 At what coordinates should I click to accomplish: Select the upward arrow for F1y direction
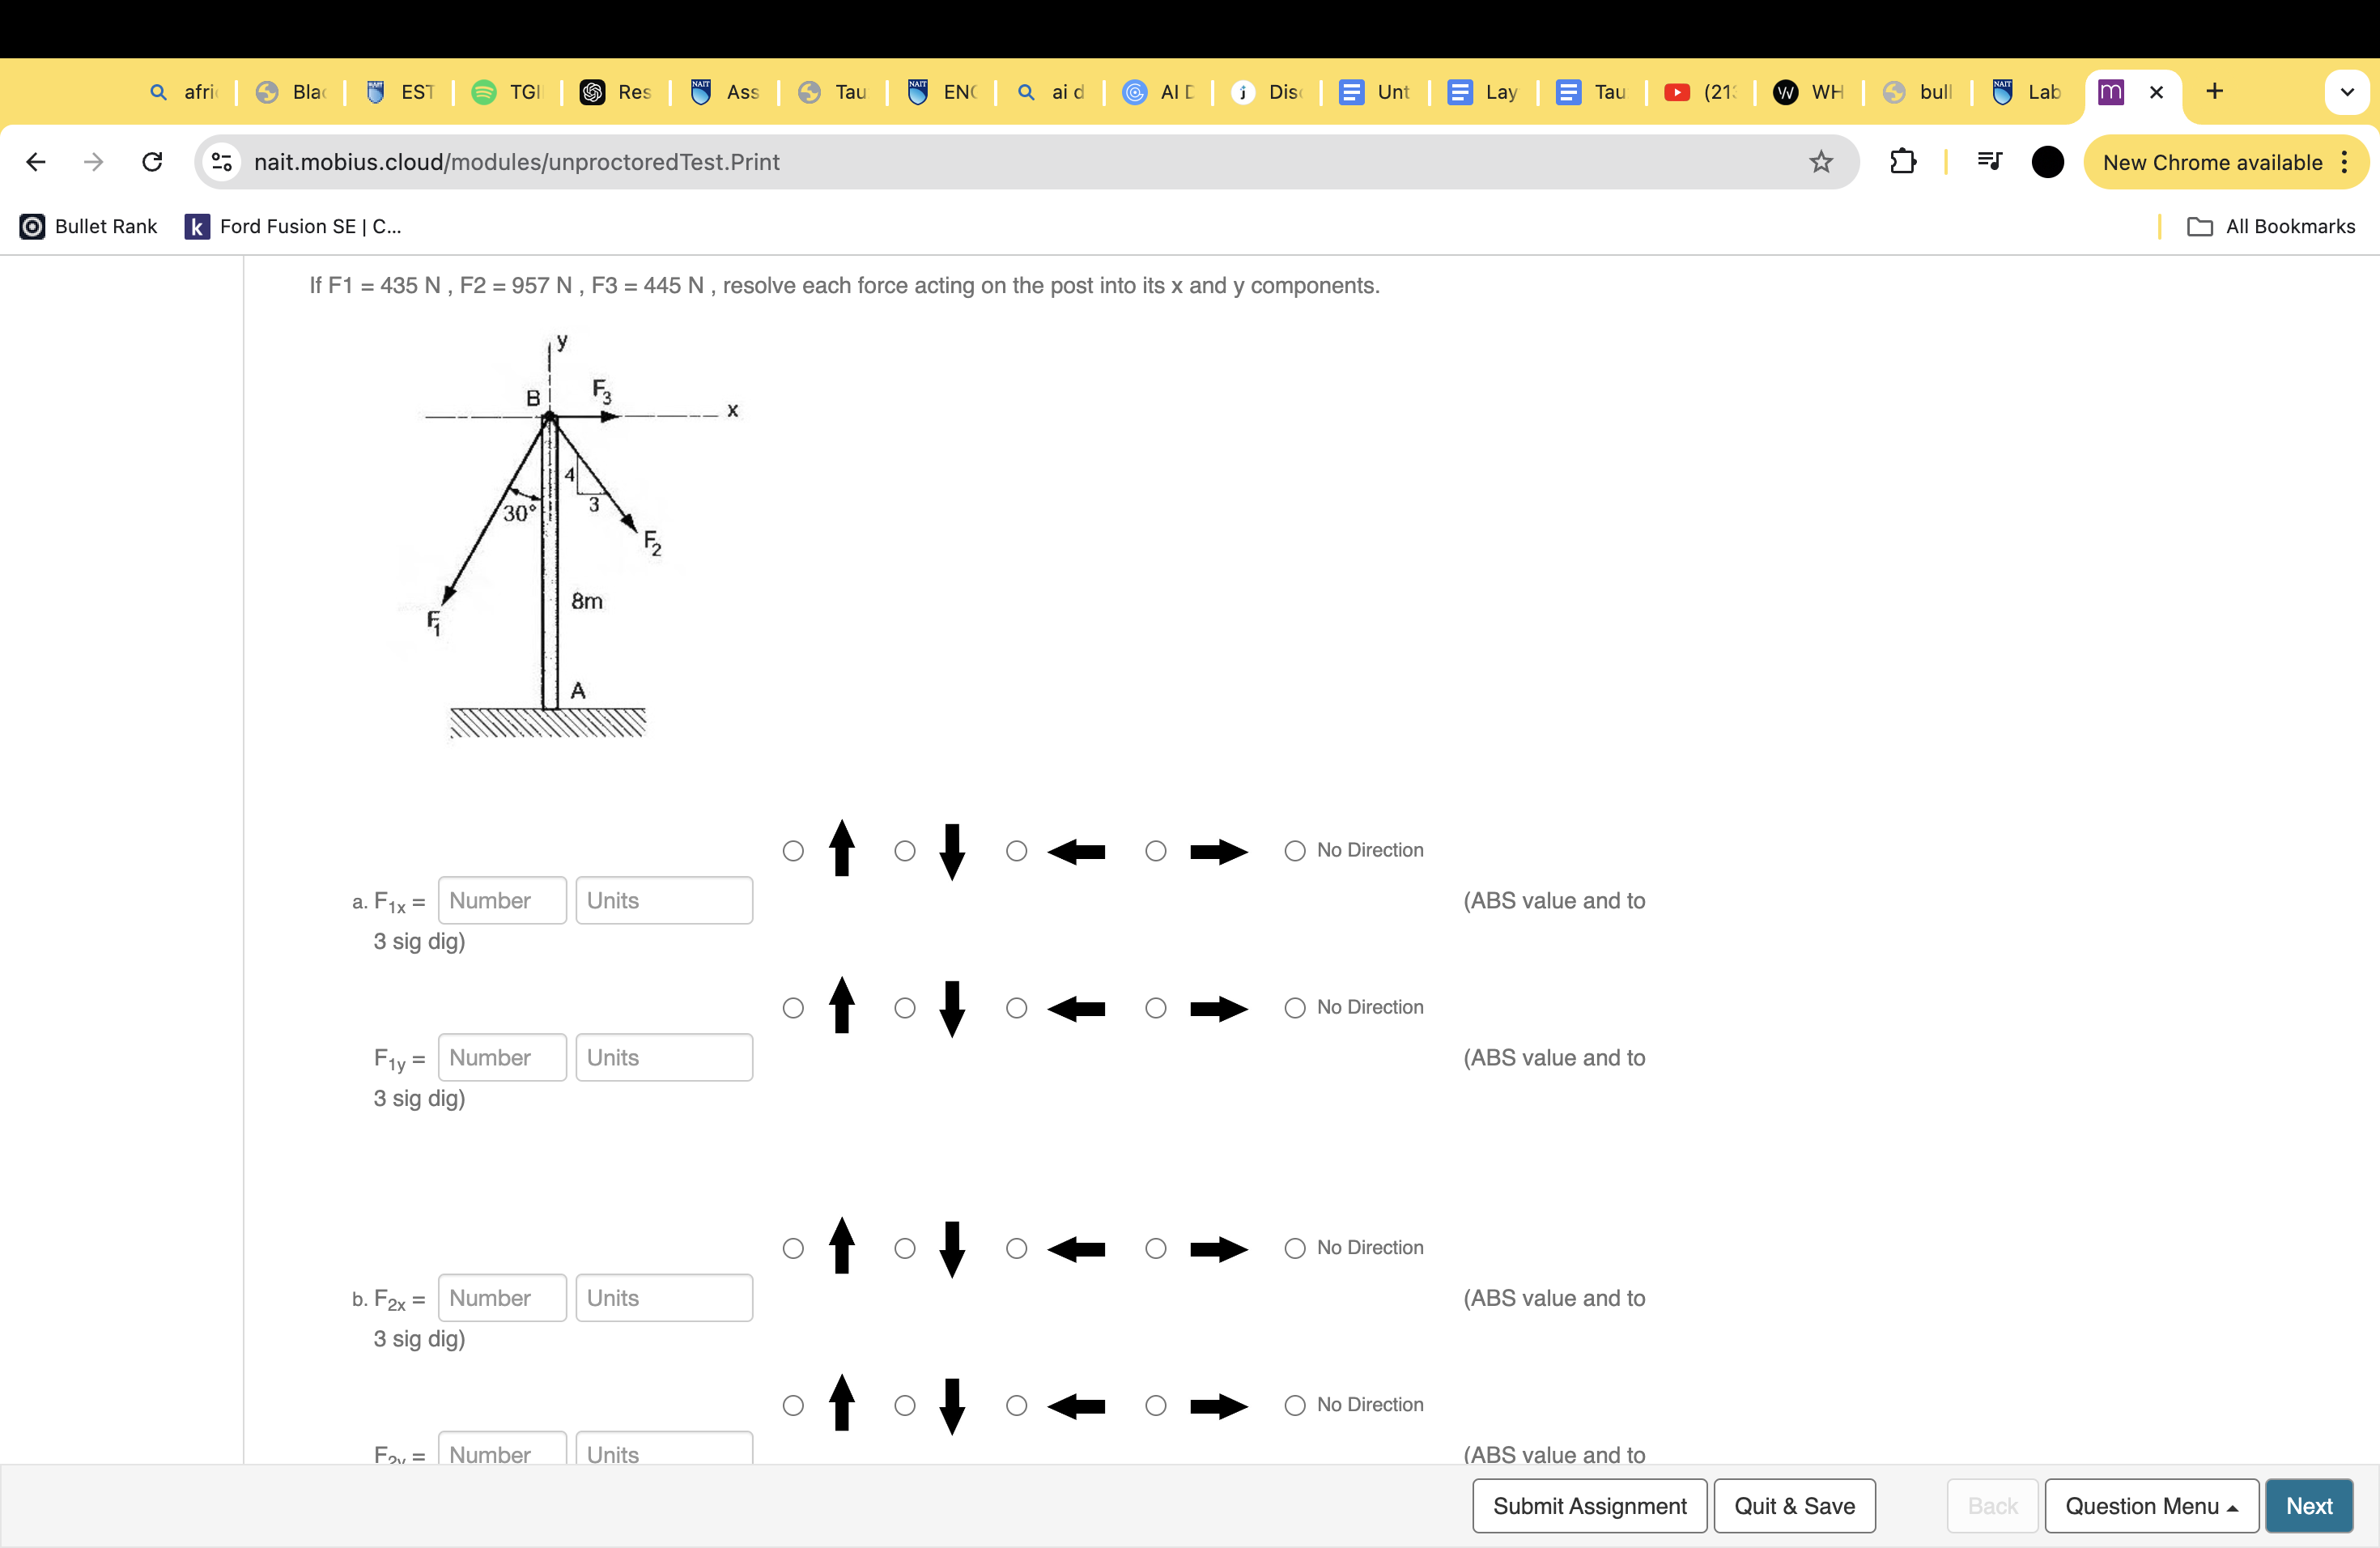791,1006
